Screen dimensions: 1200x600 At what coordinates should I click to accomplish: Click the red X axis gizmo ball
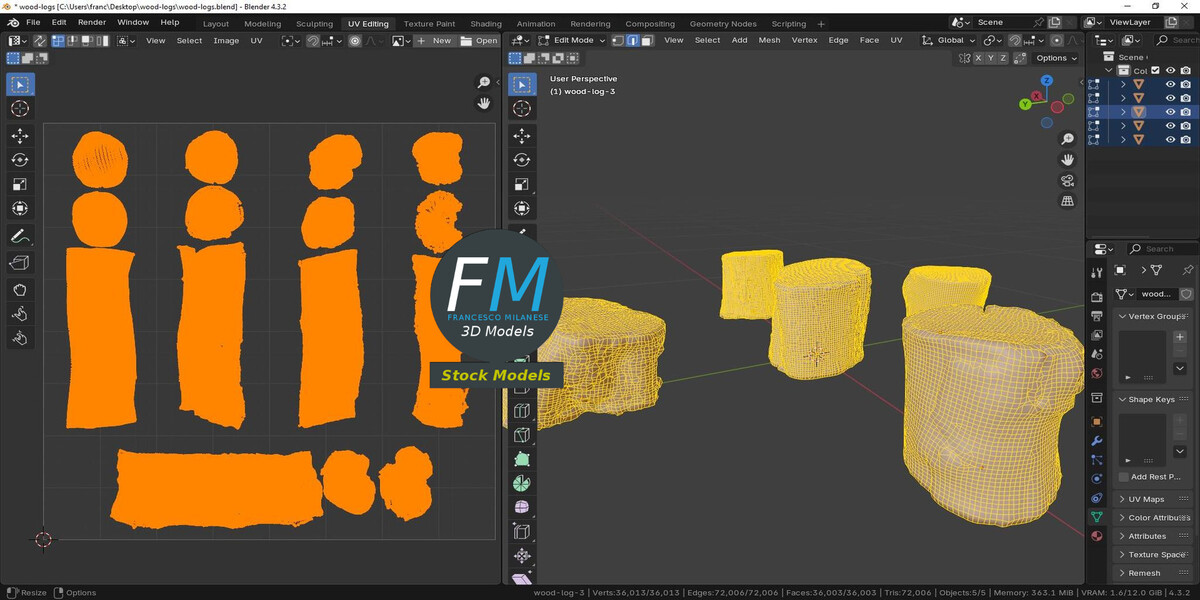pyautogui.click(x=1038, y=97)
